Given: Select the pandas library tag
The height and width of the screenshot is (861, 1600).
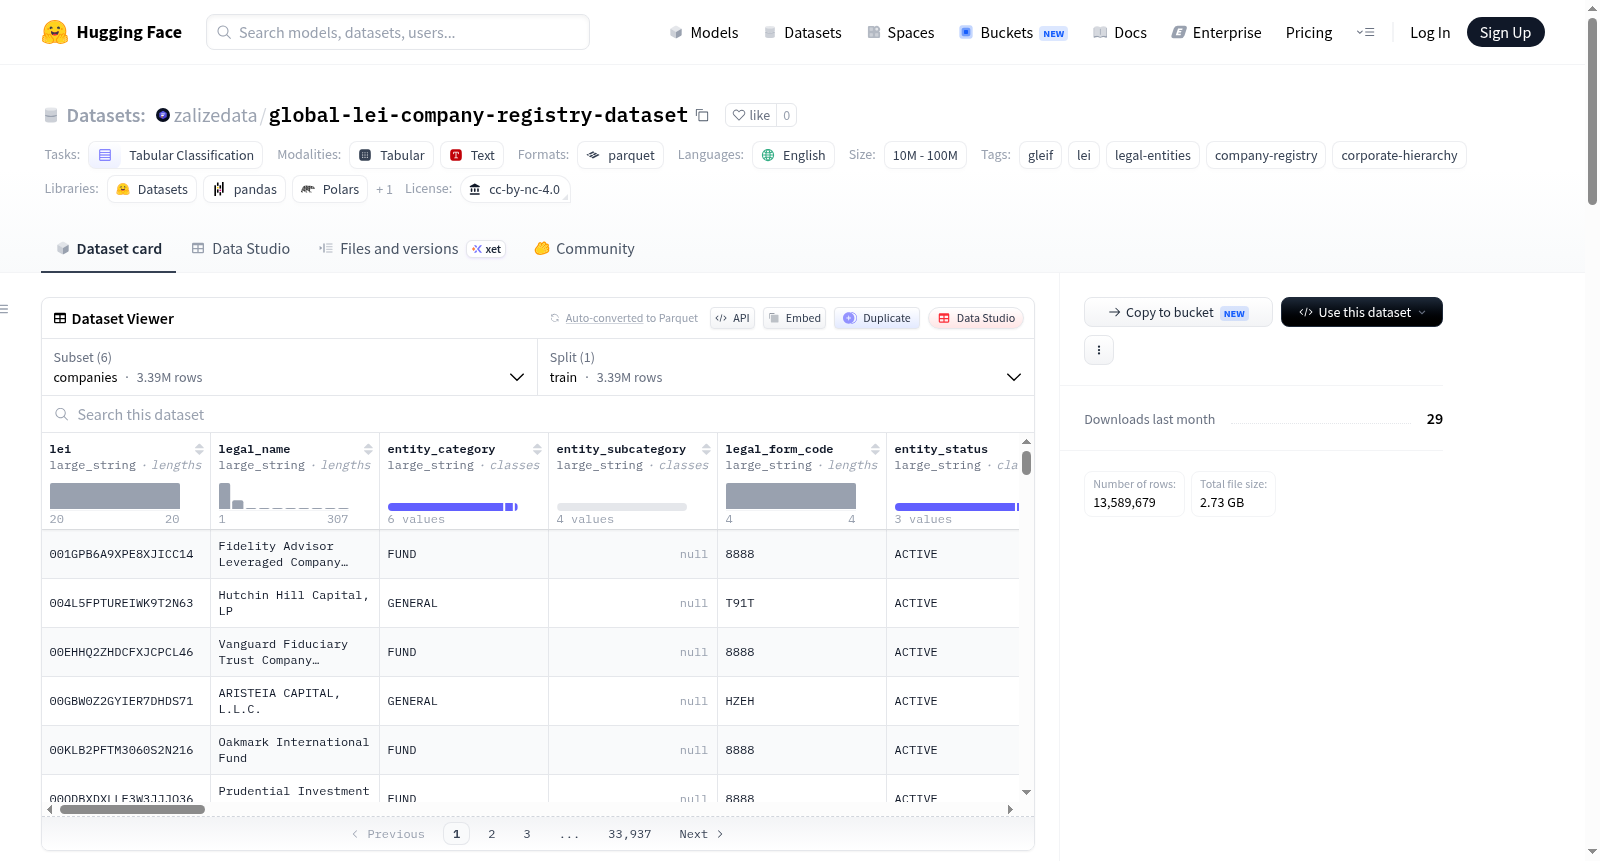Looking at the screenshot, I should tap(244, 189).
